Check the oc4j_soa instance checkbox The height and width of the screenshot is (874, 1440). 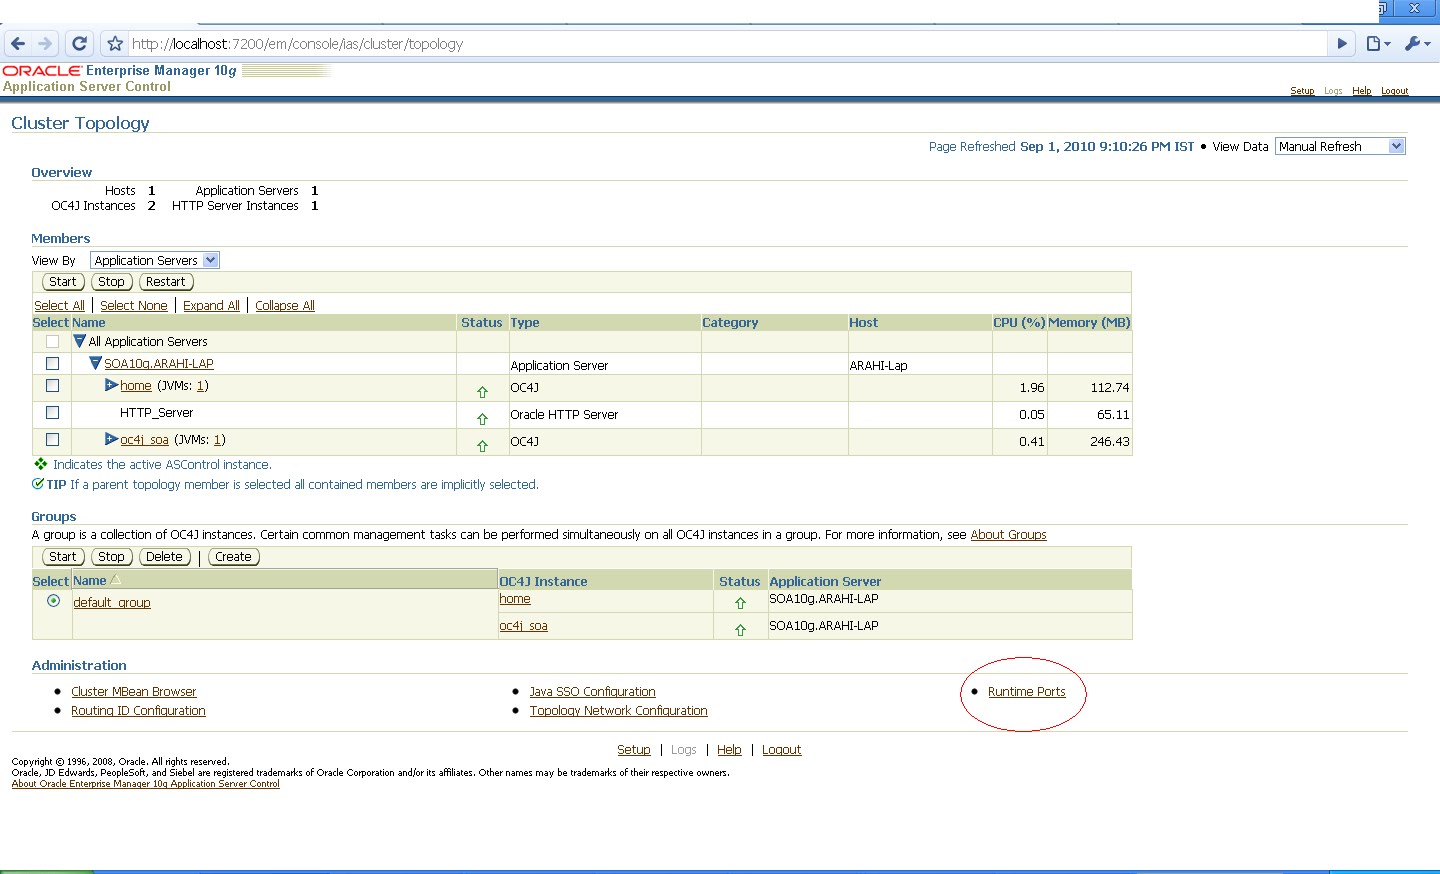(52, 439)
